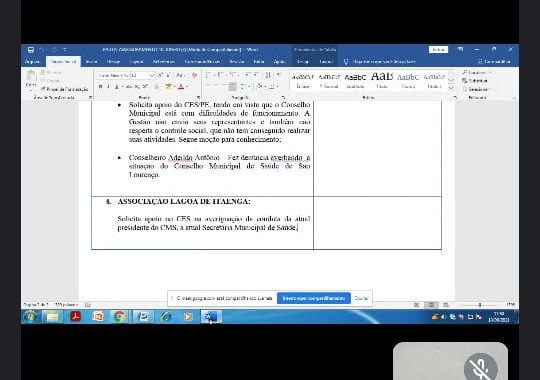Click the Diga-me search box
This screenshot has height=380, width=540.
pos(380,62)
